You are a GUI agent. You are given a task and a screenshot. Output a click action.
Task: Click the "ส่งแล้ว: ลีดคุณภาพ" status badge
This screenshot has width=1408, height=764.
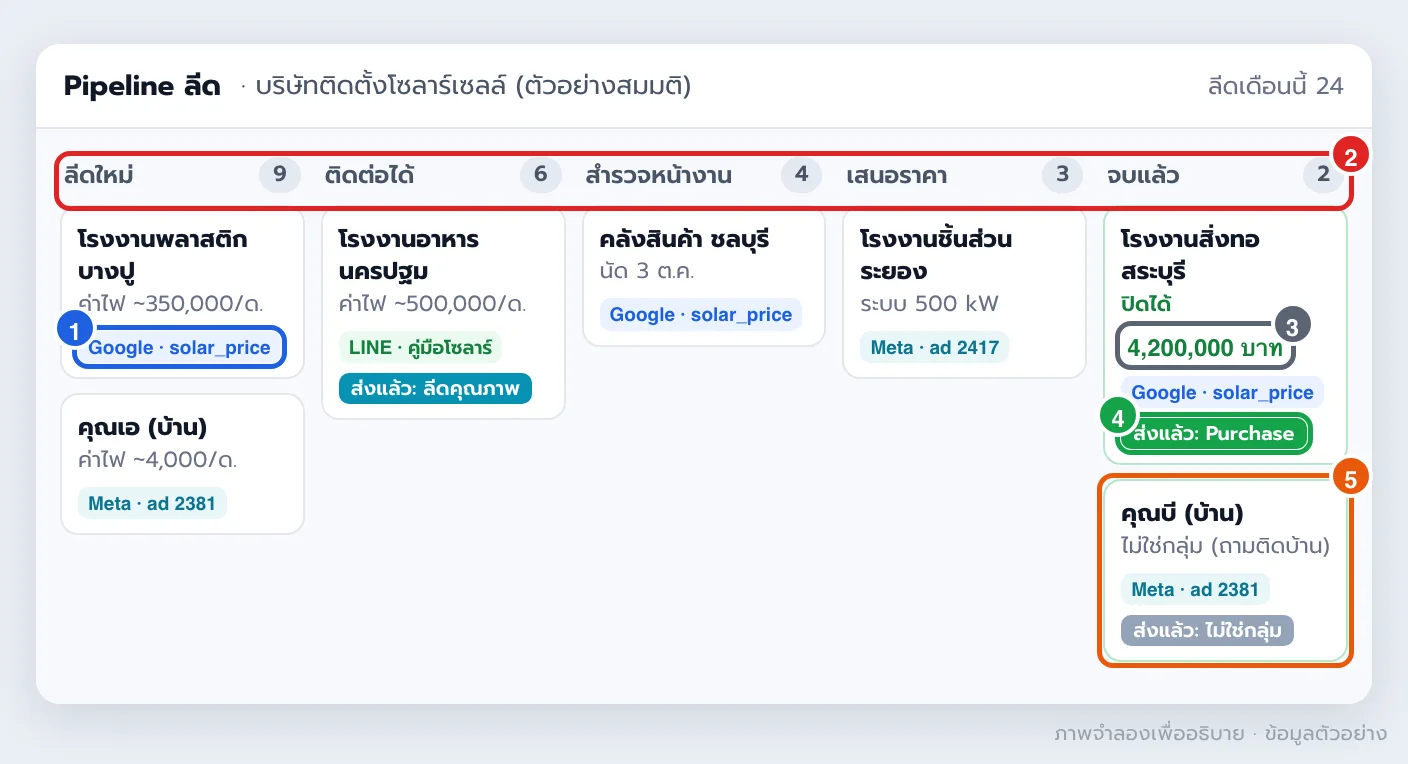435,388
